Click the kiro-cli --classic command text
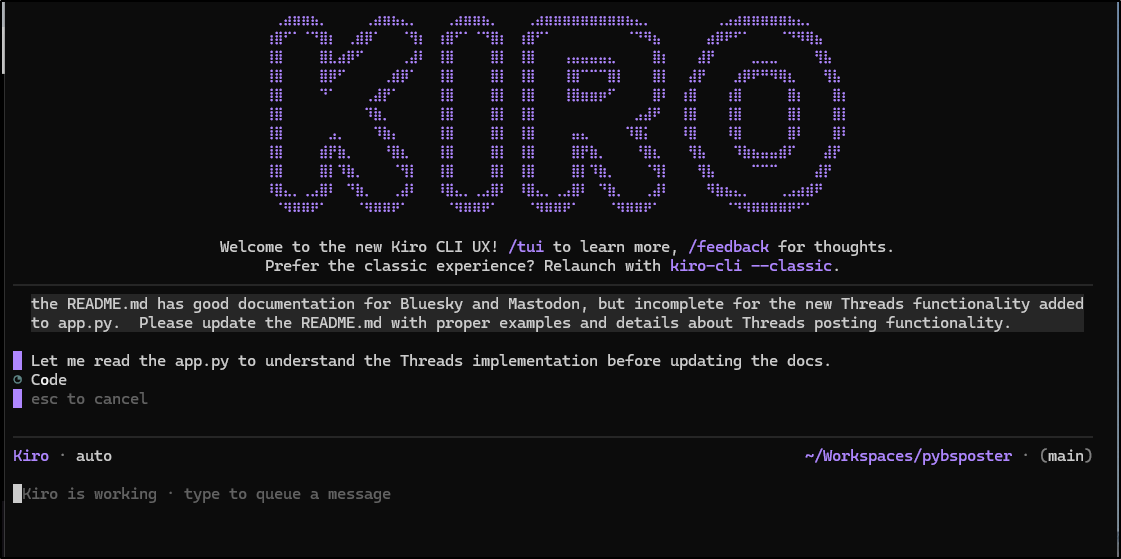Viewport: 1121px width, 559px height. coord(751,266)
